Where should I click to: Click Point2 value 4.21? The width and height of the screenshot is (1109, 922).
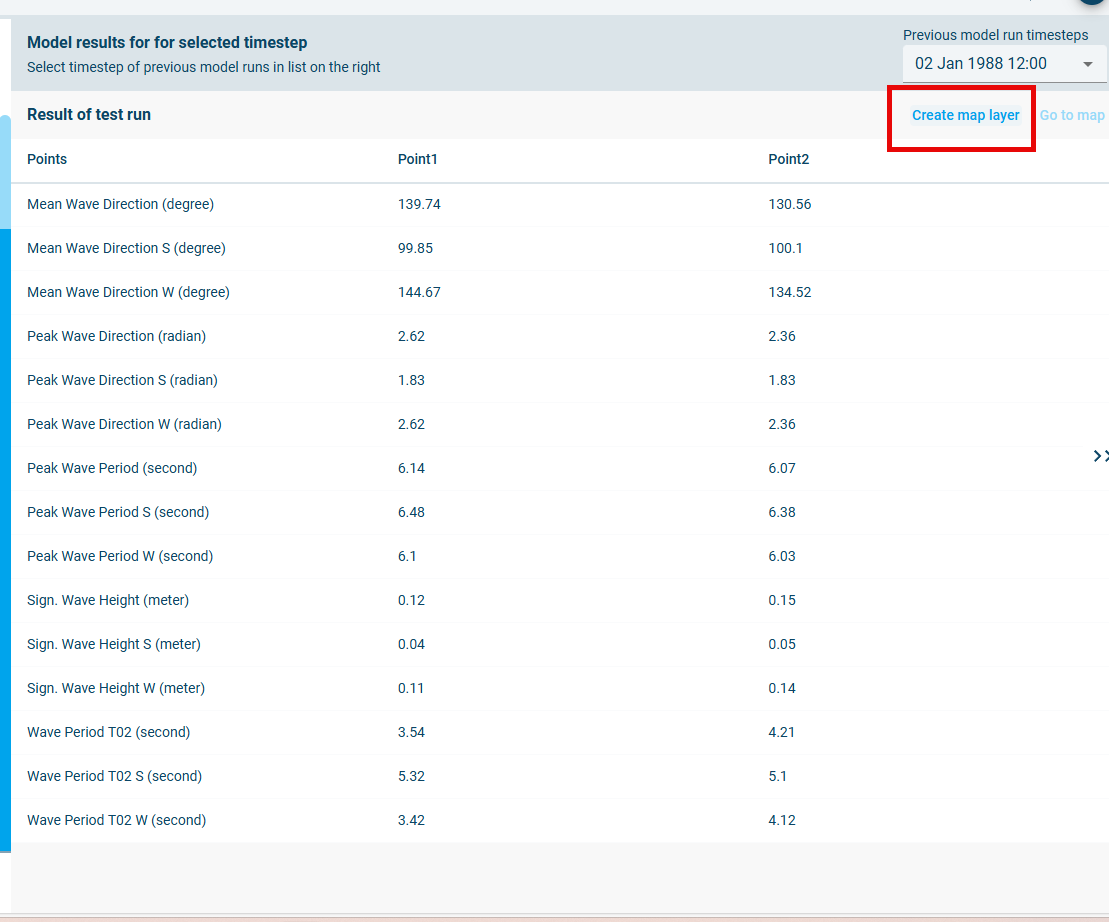click(x=782, y=733)
